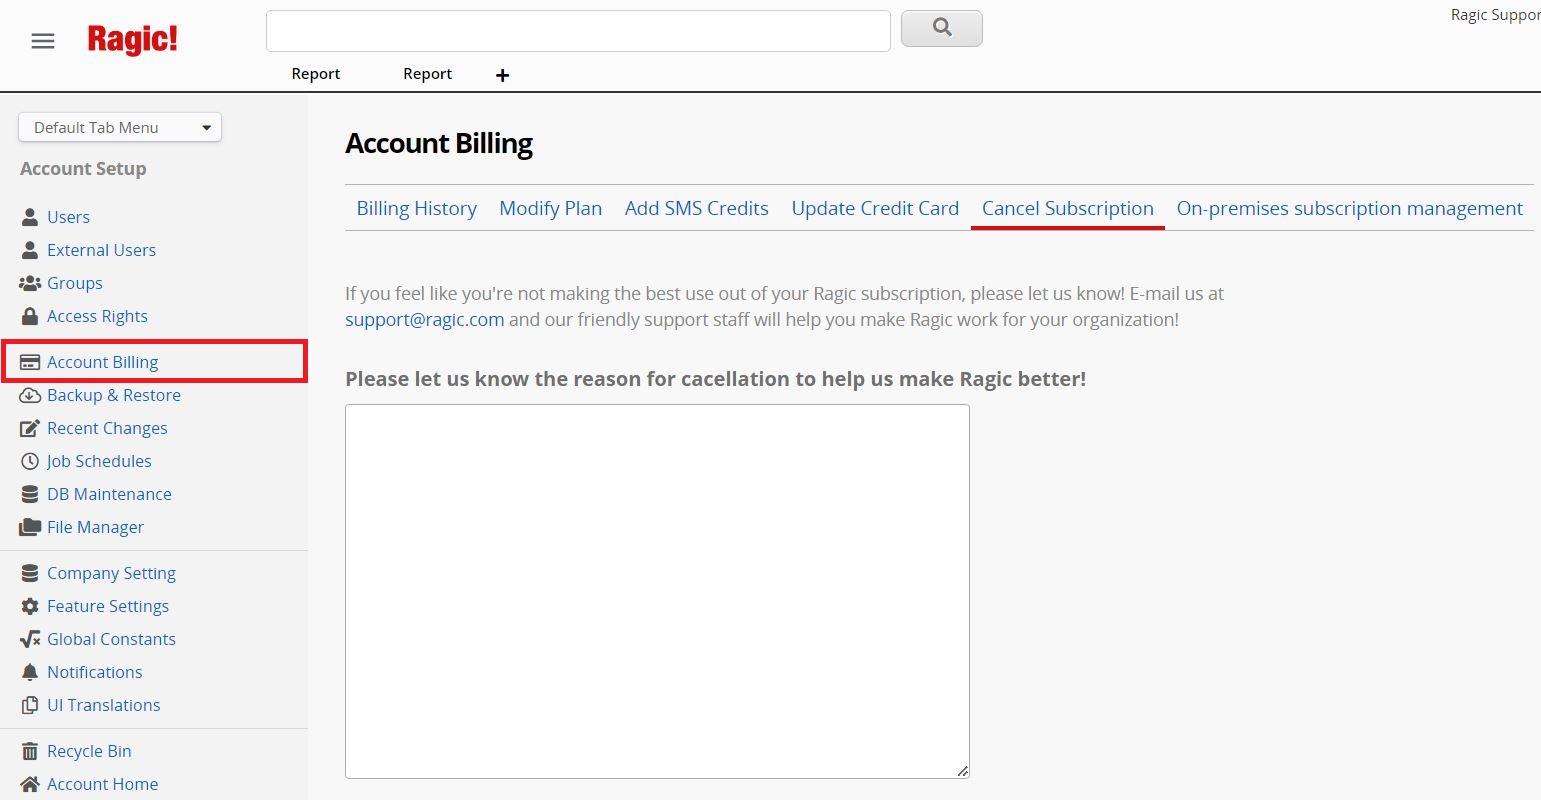Screen dimensions: 1541x800
Task: Click the Account Setup sidebar heading
Action: click(83, 169)
